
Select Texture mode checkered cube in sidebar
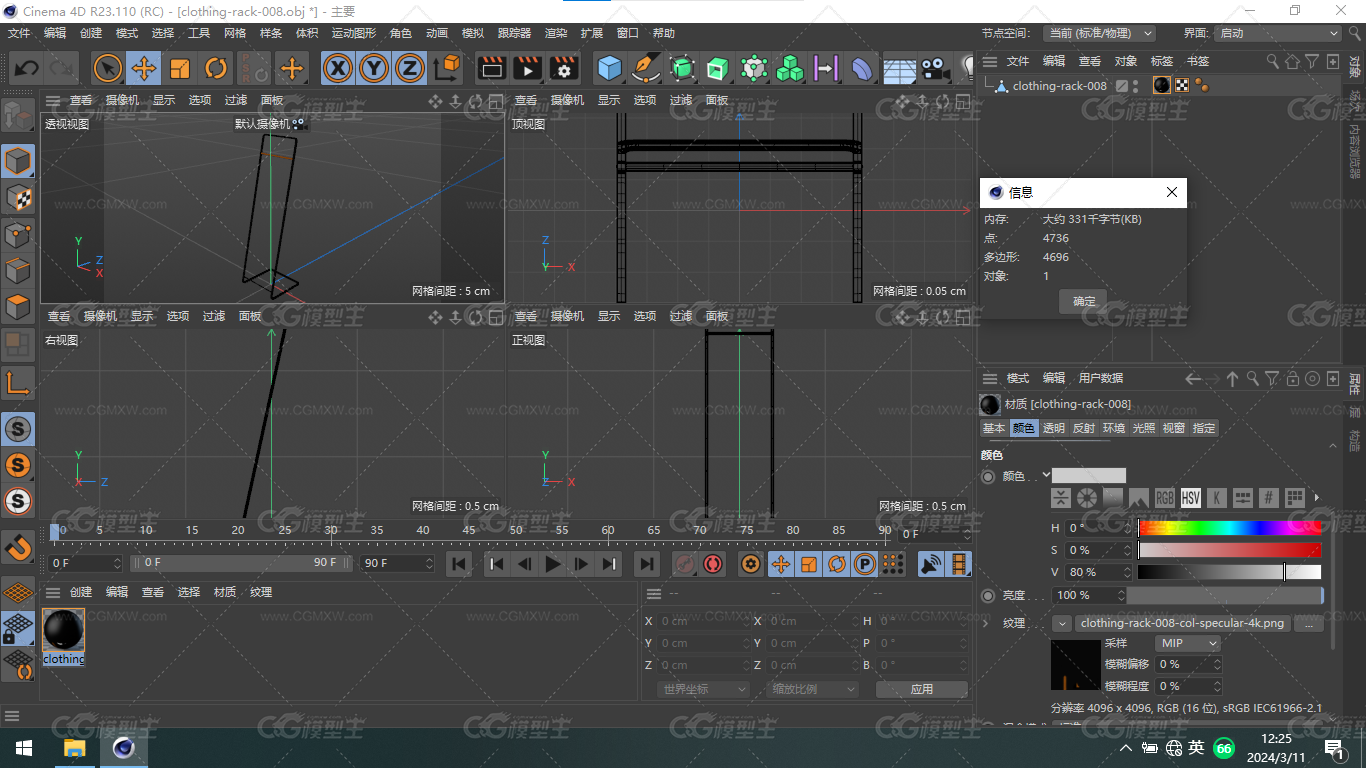coord(18,198)
